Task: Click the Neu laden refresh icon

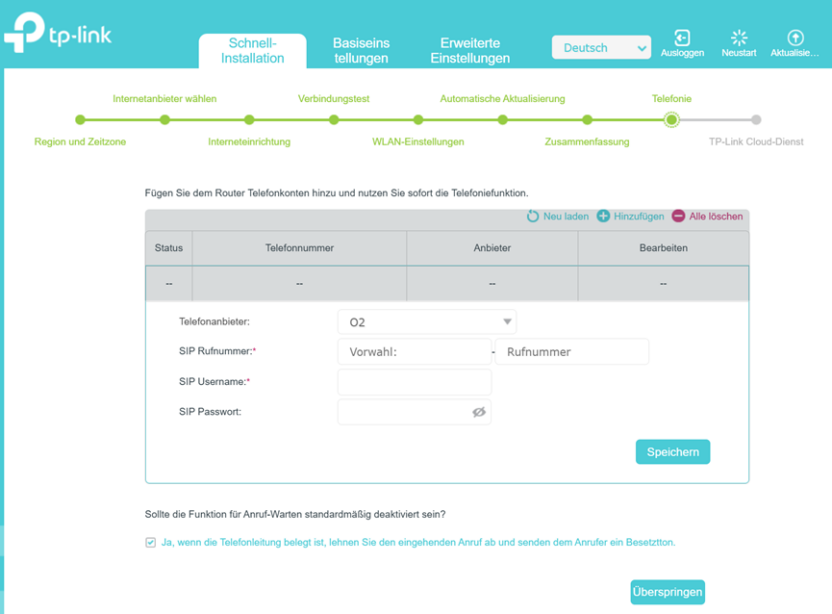Action: pos(533,216)
